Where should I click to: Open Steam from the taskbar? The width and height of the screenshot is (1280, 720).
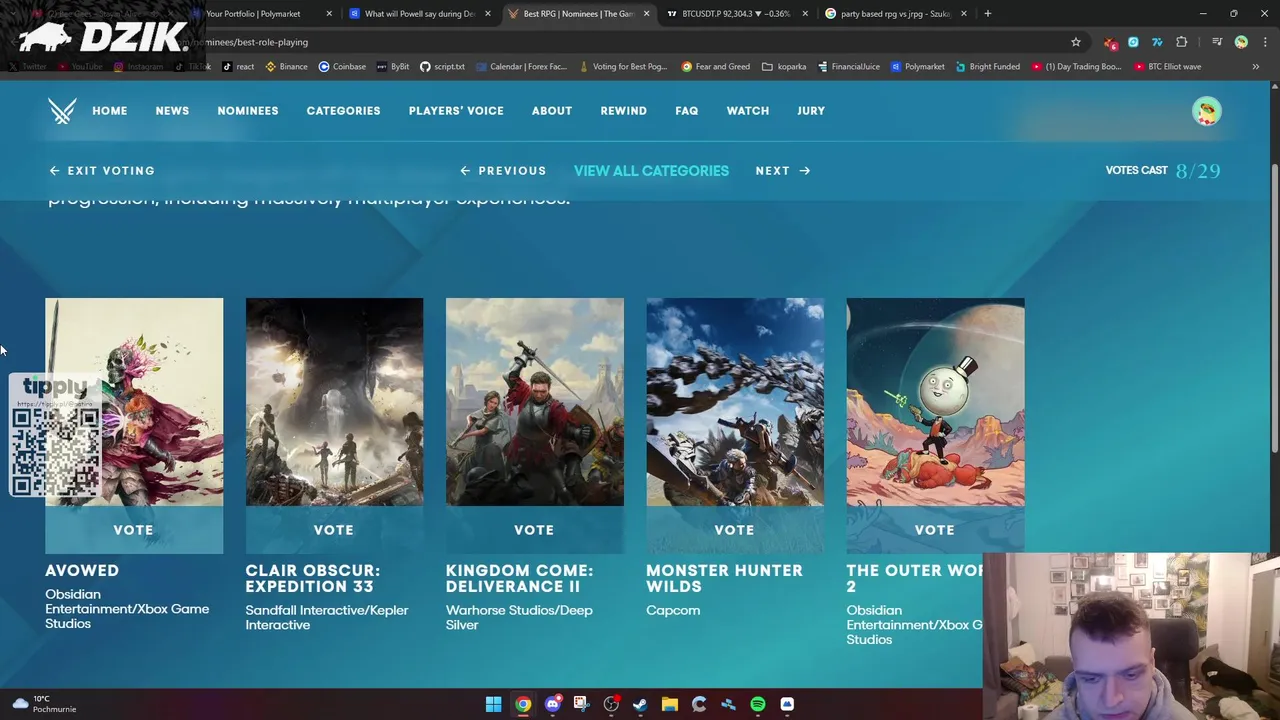640,704
